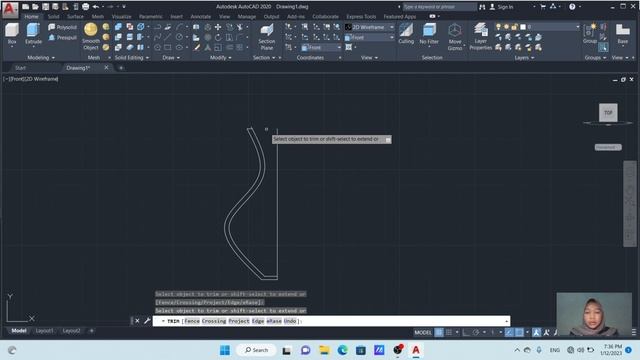Toggle polar tracking in the status bar

pos(476,332)
